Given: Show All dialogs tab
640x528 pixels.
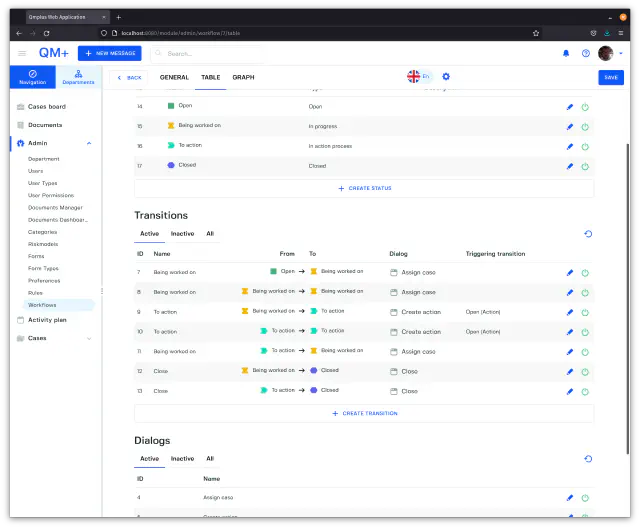Looking at the screenshot, I should (x=210, y=459).
